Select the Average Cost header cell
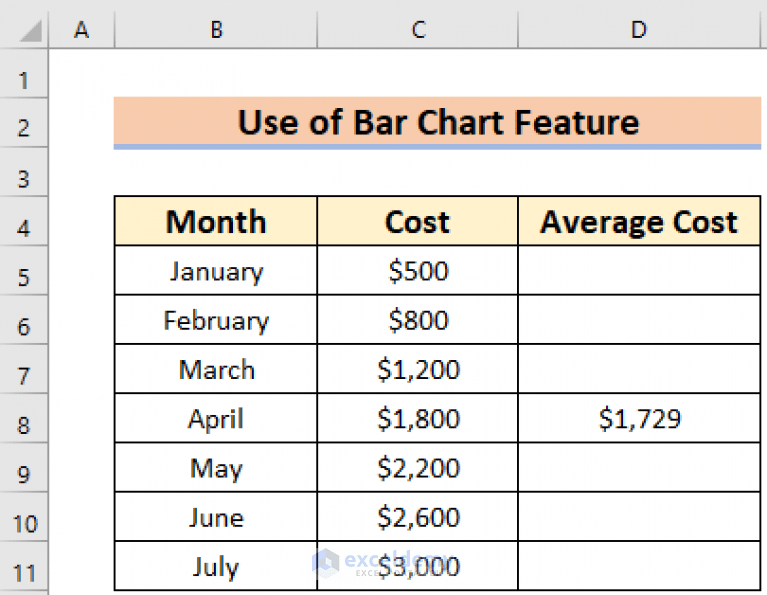The image size is (767, 595). pyautogui.click(x=639, y=222)
